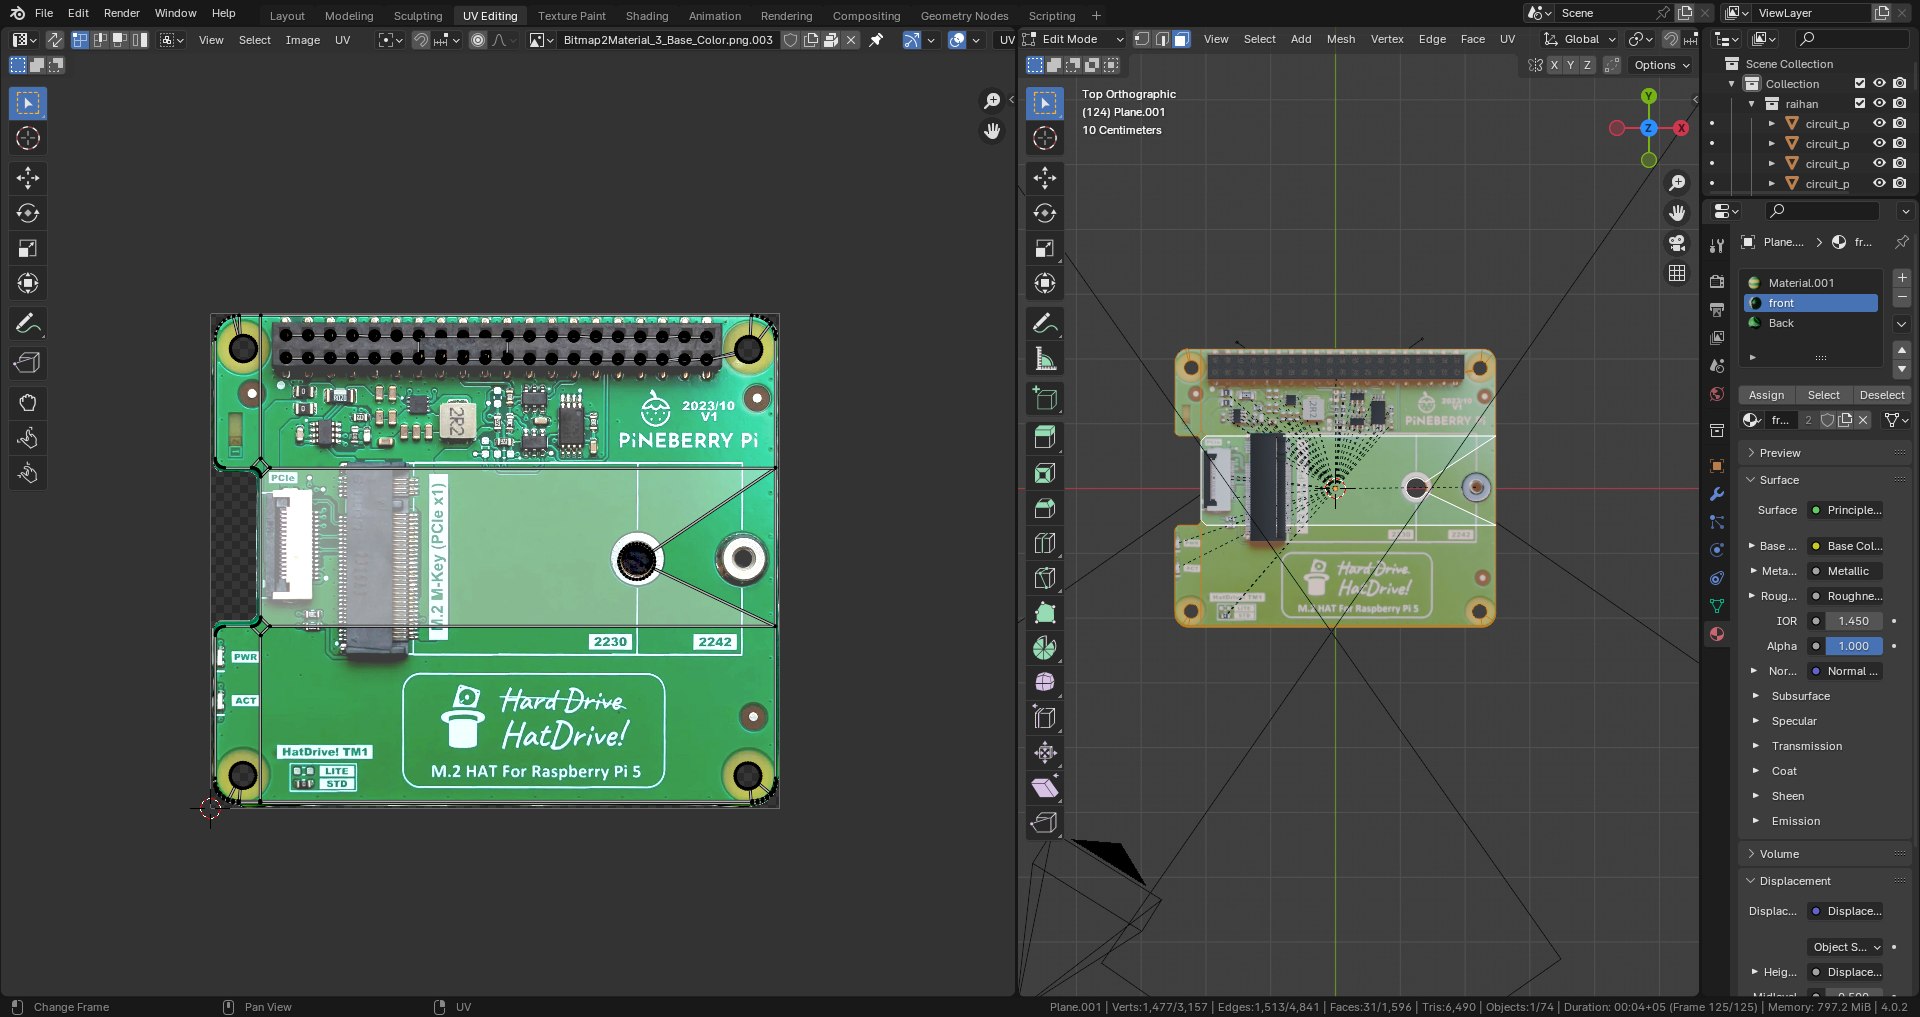Switch to the Texture Paint workspace tab
1920x1017 pixels.
(571, 16)
